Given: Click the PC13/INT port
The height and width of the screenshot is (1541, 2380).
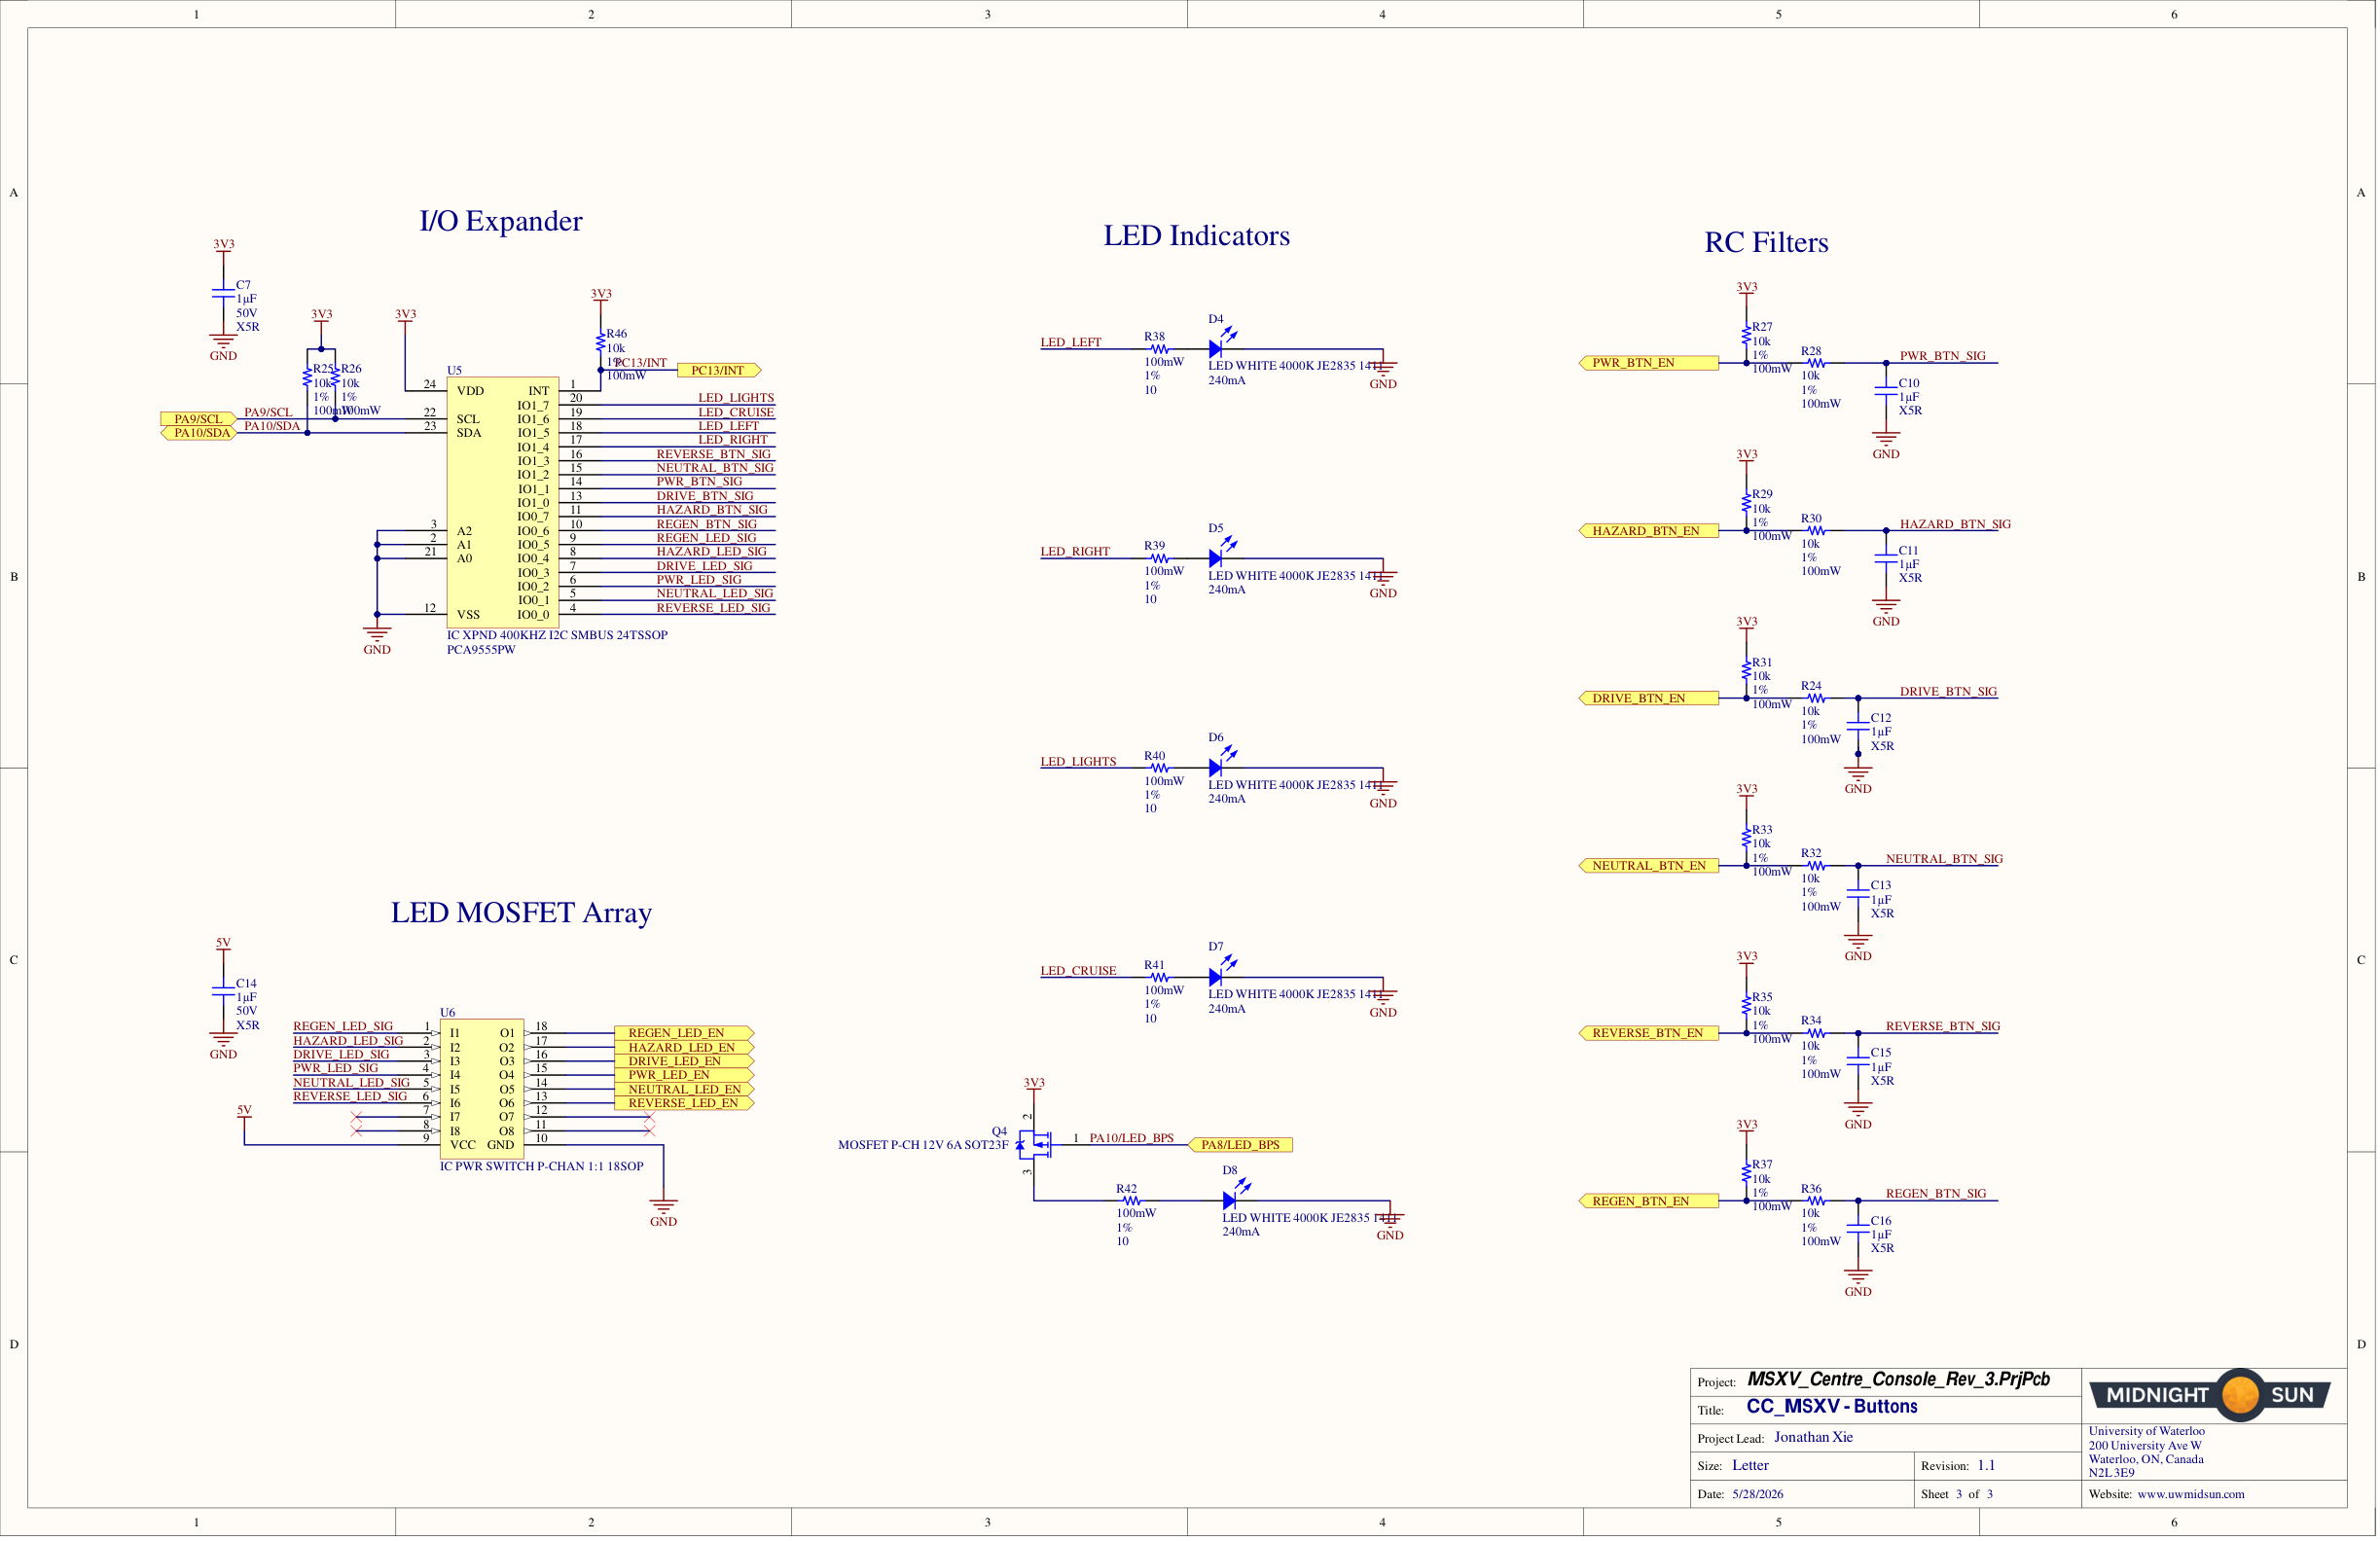Looking at the screenshot, I should pyautogui.click(x=719, y=370).
